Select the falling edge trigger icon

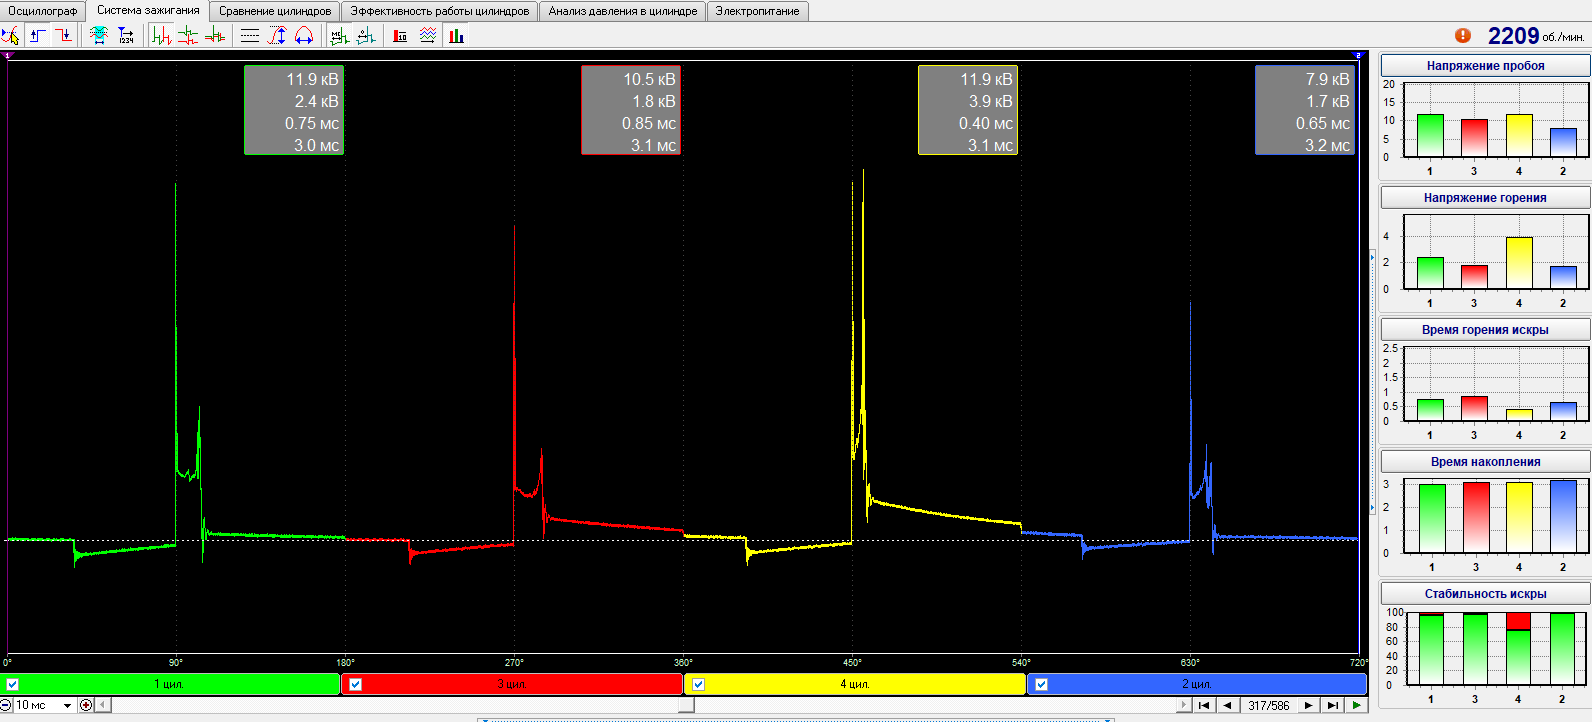point(64,36)
